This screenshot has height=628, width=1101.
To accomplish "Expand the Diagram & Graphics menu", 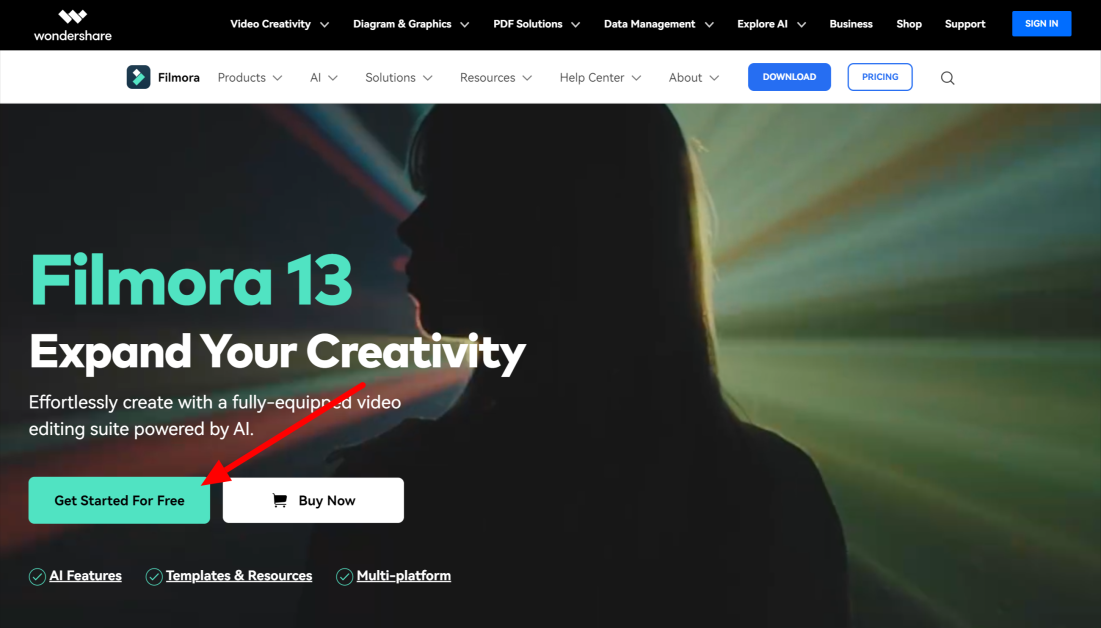I will 410,24.
